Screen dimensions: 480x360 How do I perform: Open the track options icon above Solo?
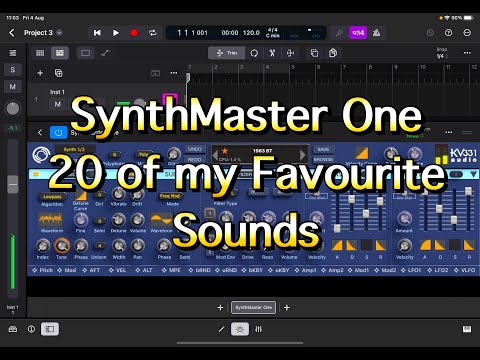coord(13,53)
